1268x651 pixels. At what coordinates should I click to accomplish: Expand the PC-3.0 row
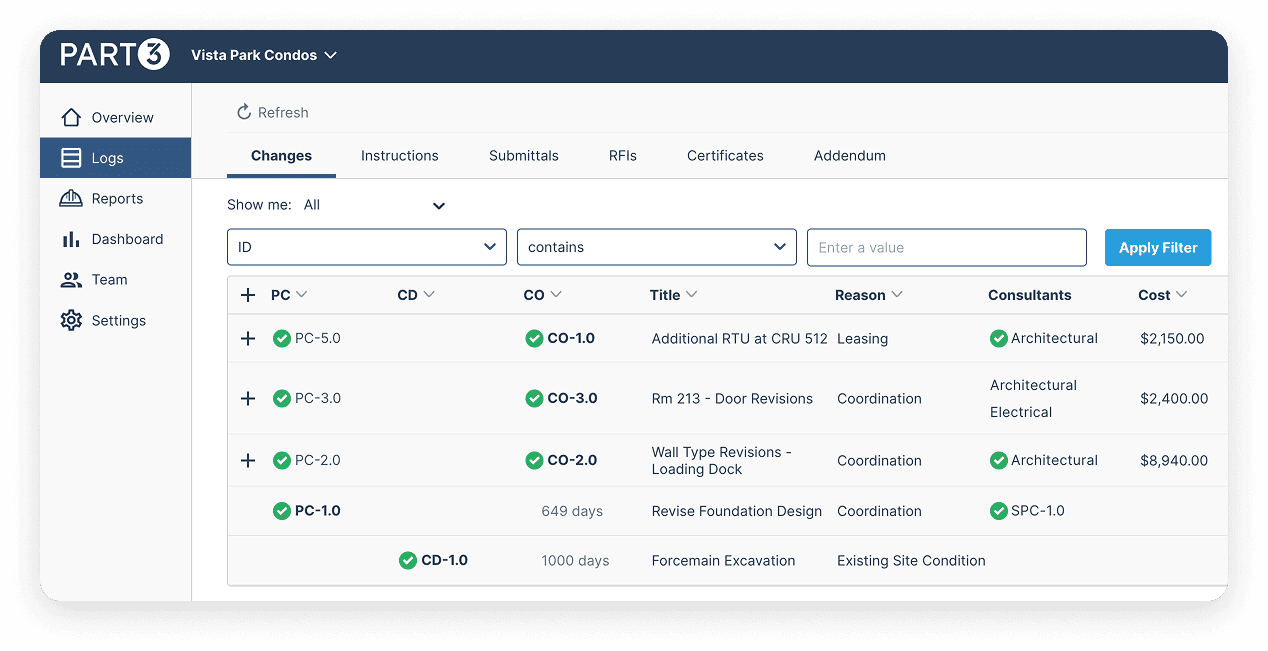coord(248,399)
